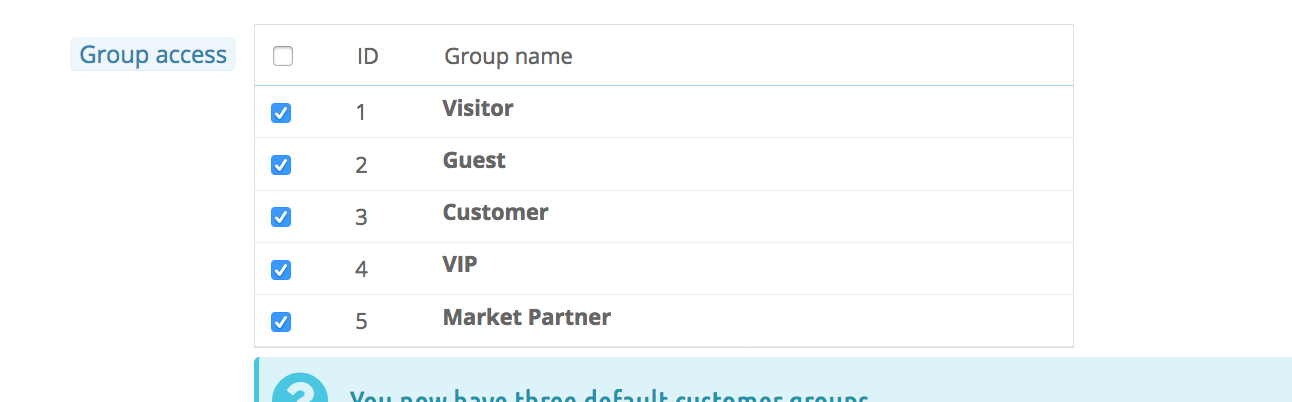Uncheck the VIP group checkbox
The image size is (1292, 402).
click(x=281, y=269)
